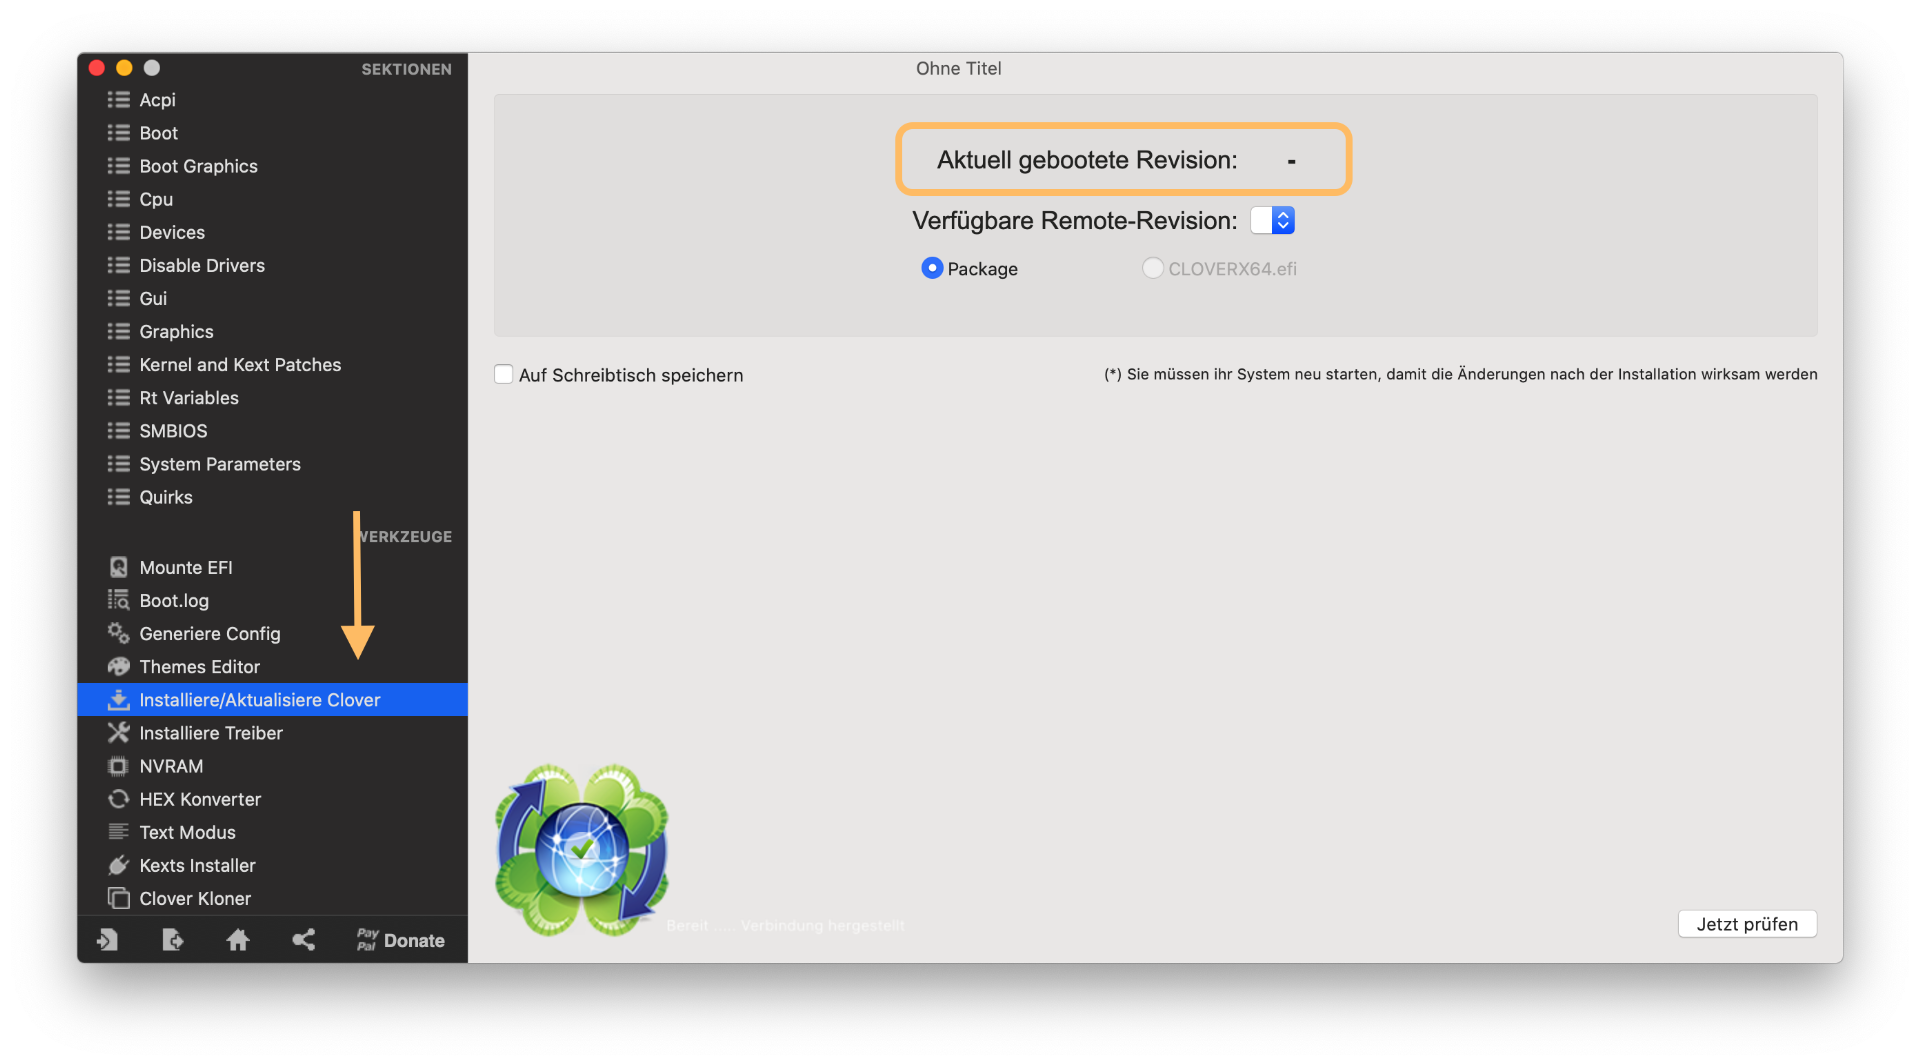Select Disable Drivers section
Image resolution: width=1920 pixels, height=1064 pixels.
pyautogui.click(x=272, y=265)
